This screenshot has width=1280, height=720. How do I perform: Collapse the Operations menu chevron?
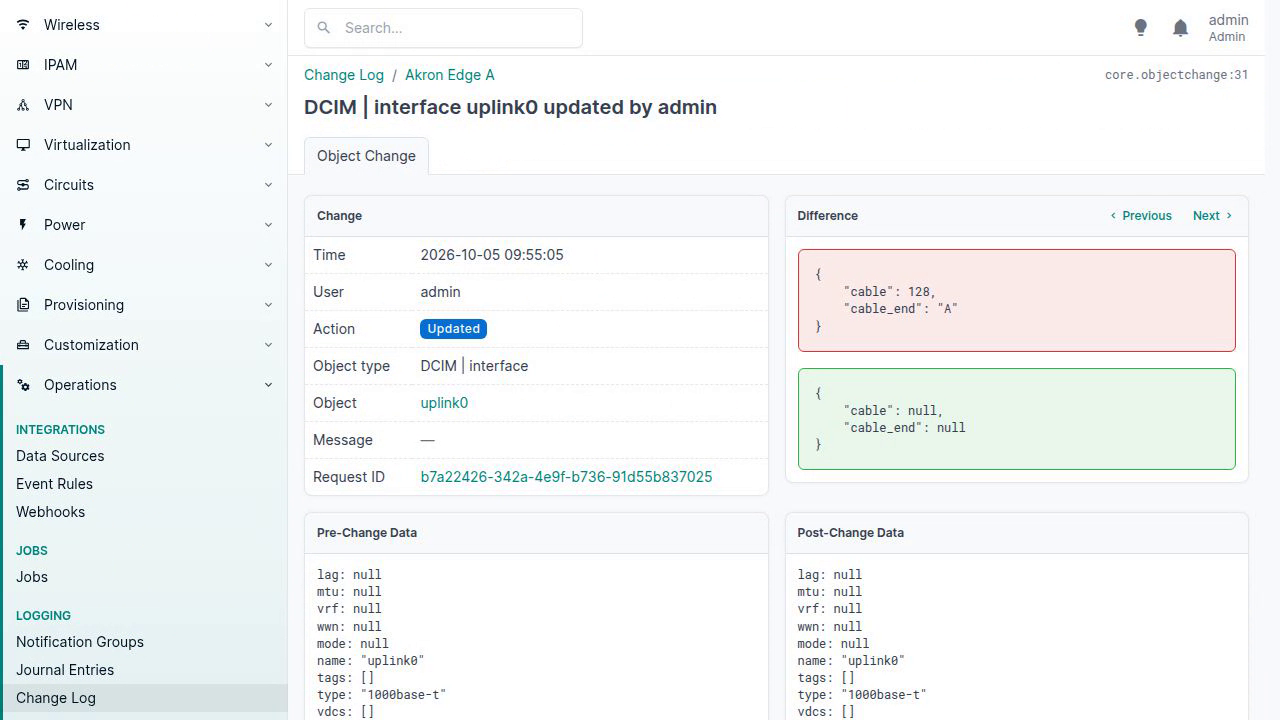268,385
